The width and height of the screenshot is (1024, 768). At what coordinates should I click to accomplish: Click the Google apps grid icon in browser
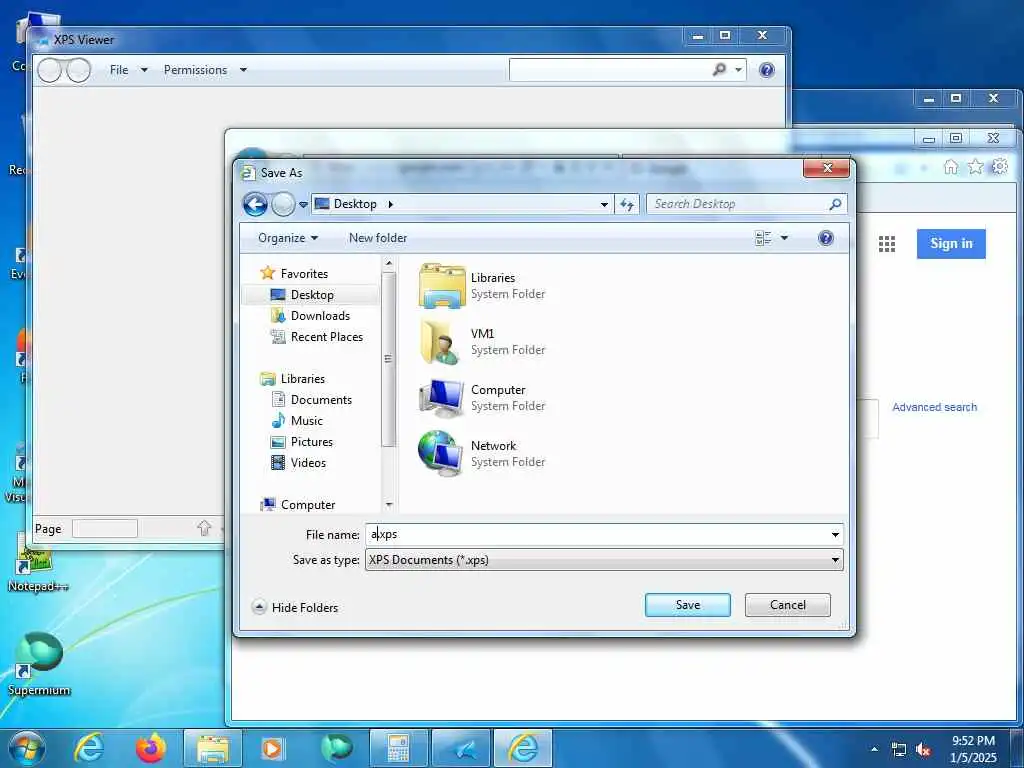pyautogui.click(x=887, y=244)
